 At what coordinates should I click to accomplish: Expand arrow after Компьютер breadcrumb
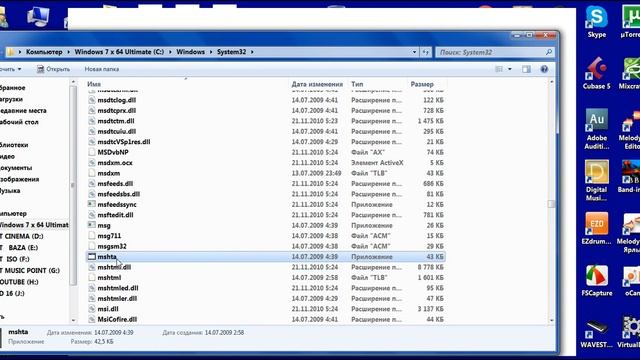click(x=69, y=52)
